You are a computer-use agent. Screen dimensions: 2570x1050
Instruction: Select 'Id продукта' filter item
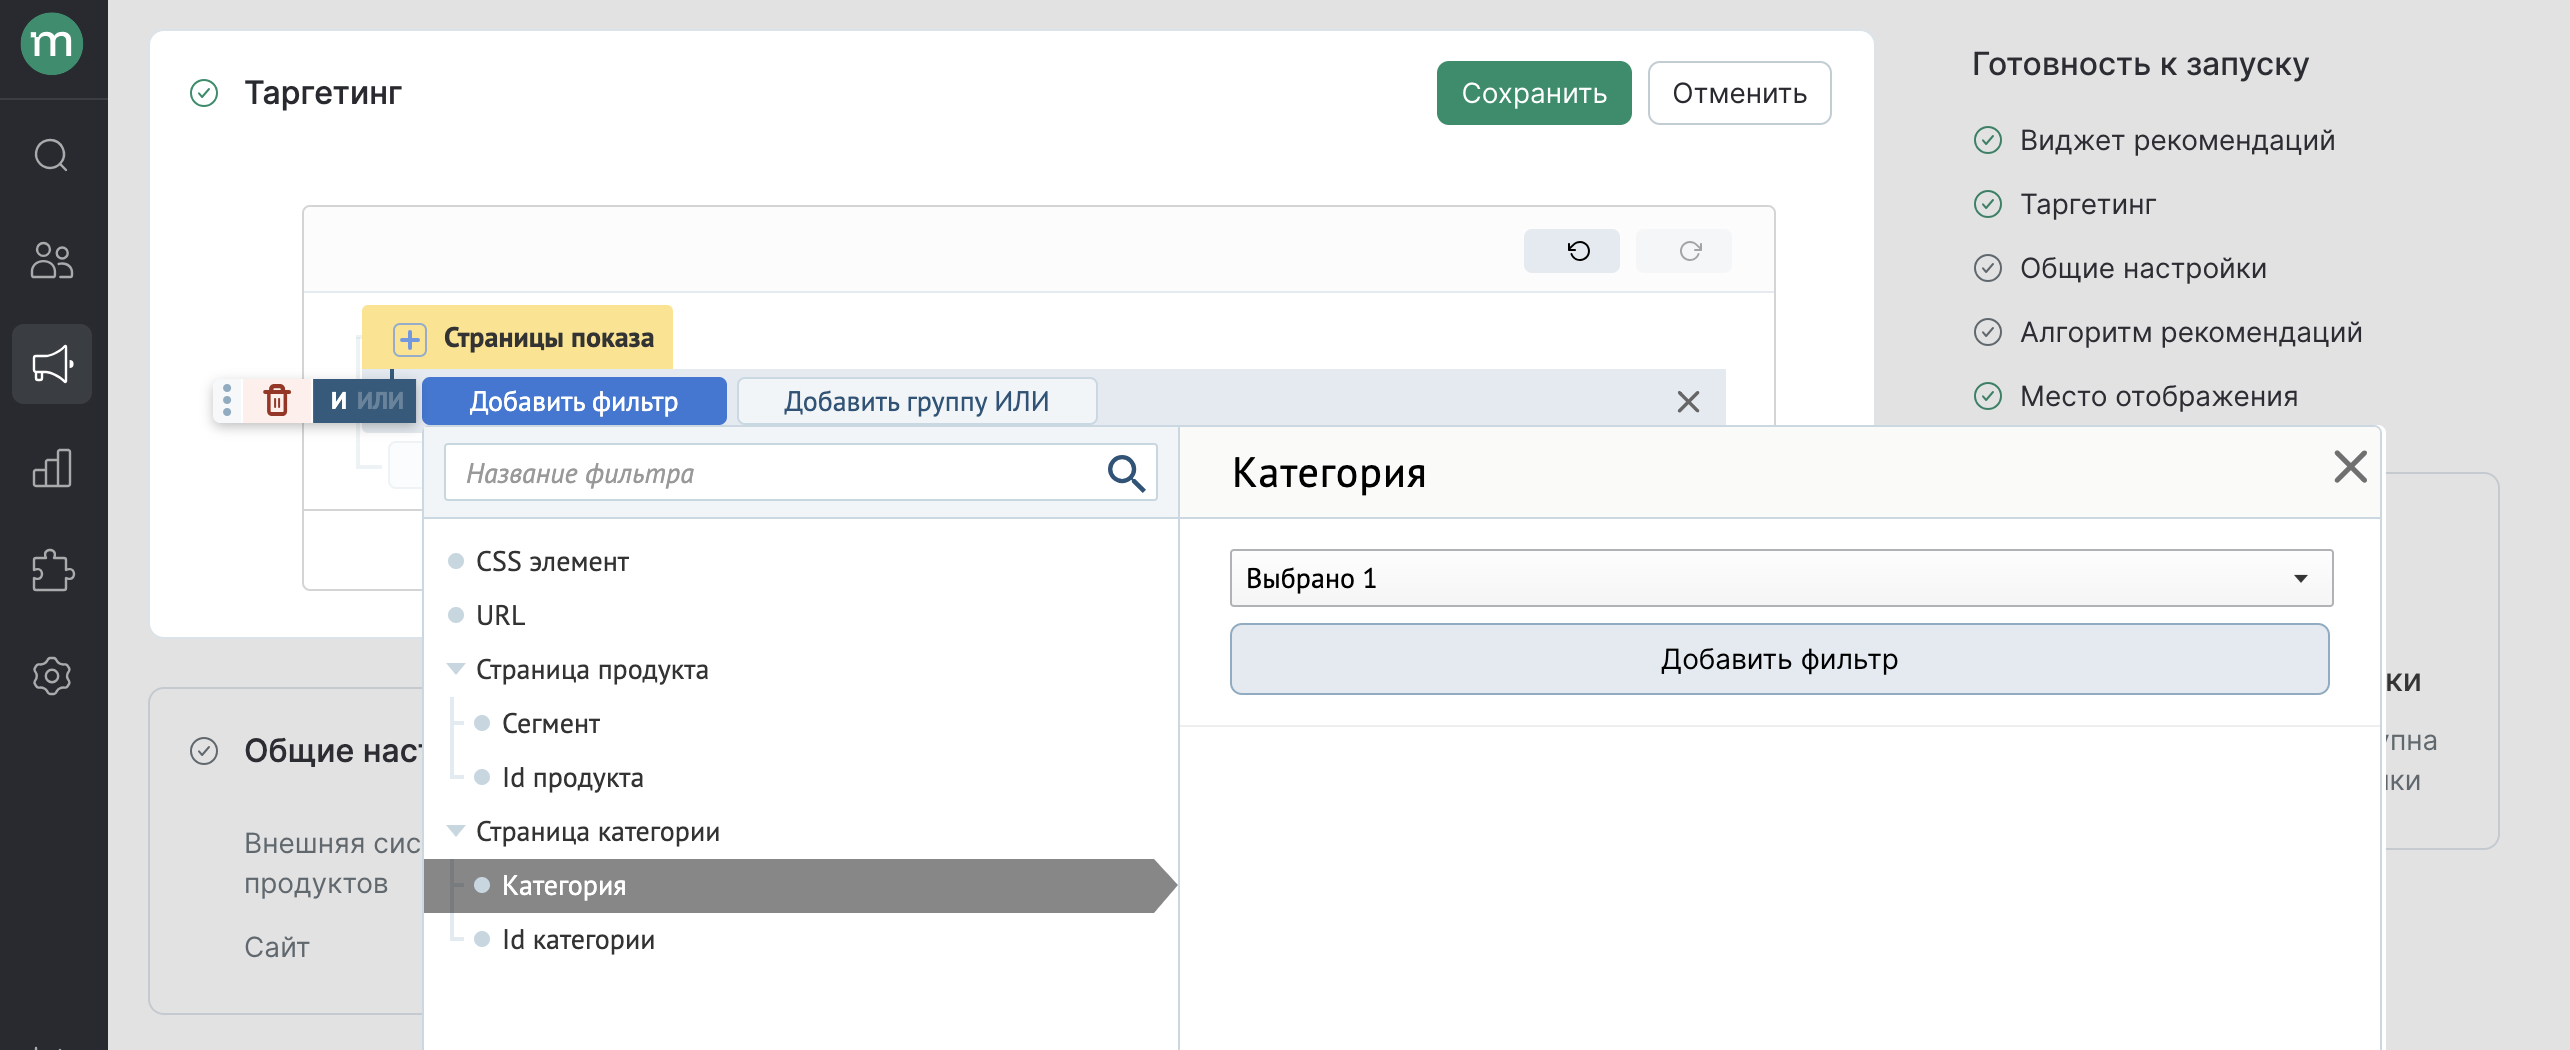[572, 778]
